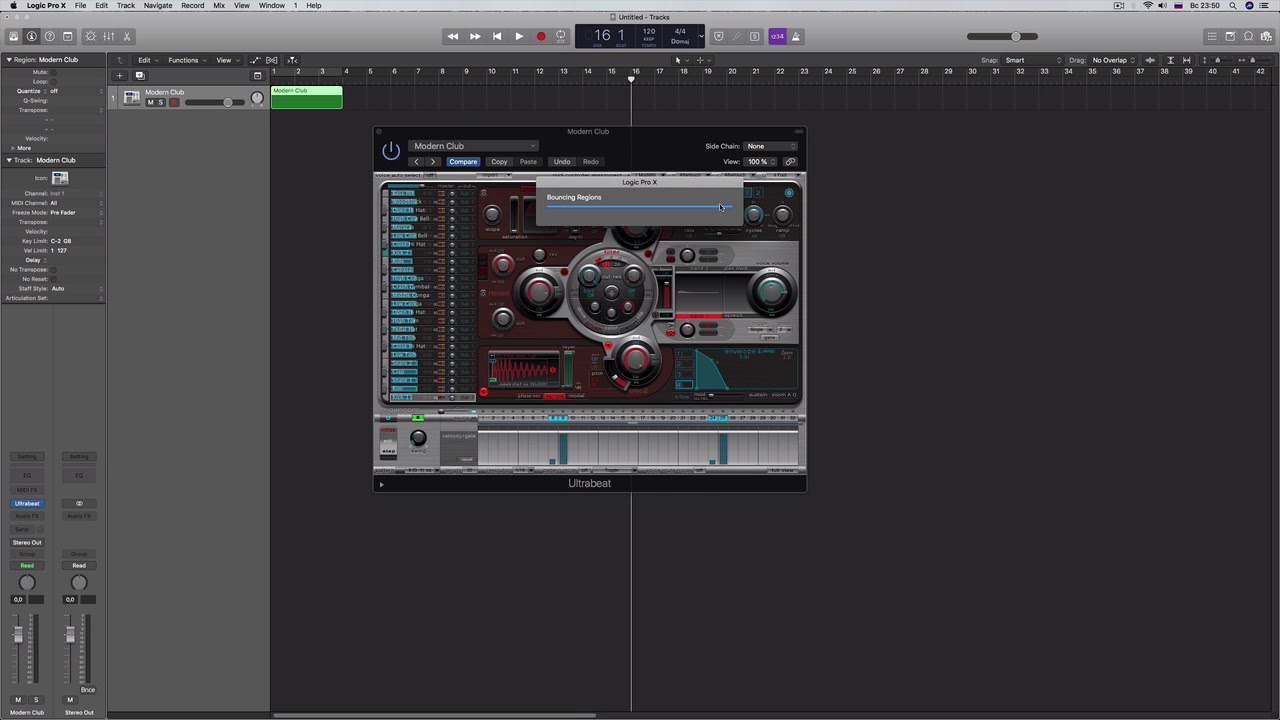
Task: Open the plugin View size dropdown
Action: pyautogui.click(x=761, y=162)
